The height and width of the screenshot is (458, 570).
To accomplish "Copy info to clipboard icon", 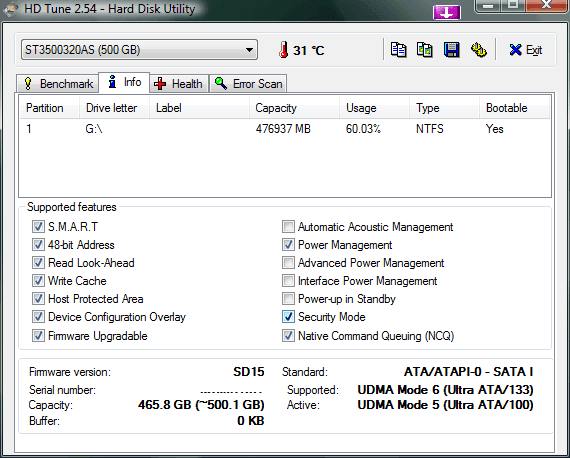I will [398, 50].
